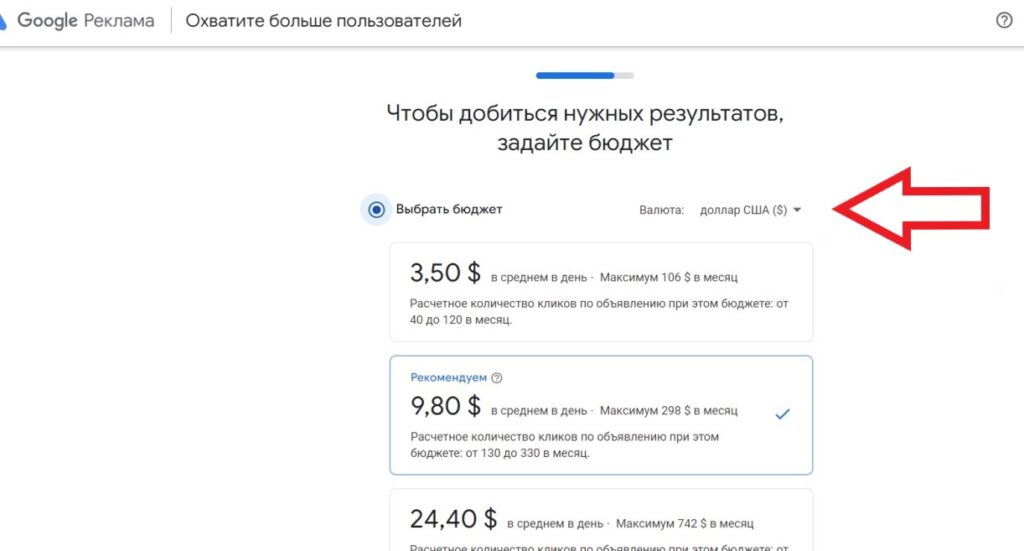Click the info icon next to Рекомендуем
Image resolution: width=1024 pixels, height=551 pixels.
tap(497, 378)
